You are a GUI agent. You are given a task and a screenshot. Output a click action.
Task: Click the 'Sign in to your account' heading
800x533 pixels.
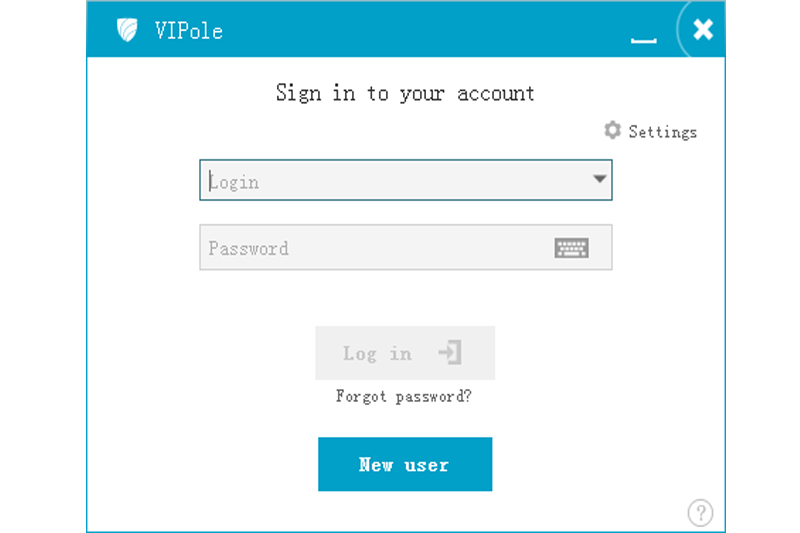405,93
